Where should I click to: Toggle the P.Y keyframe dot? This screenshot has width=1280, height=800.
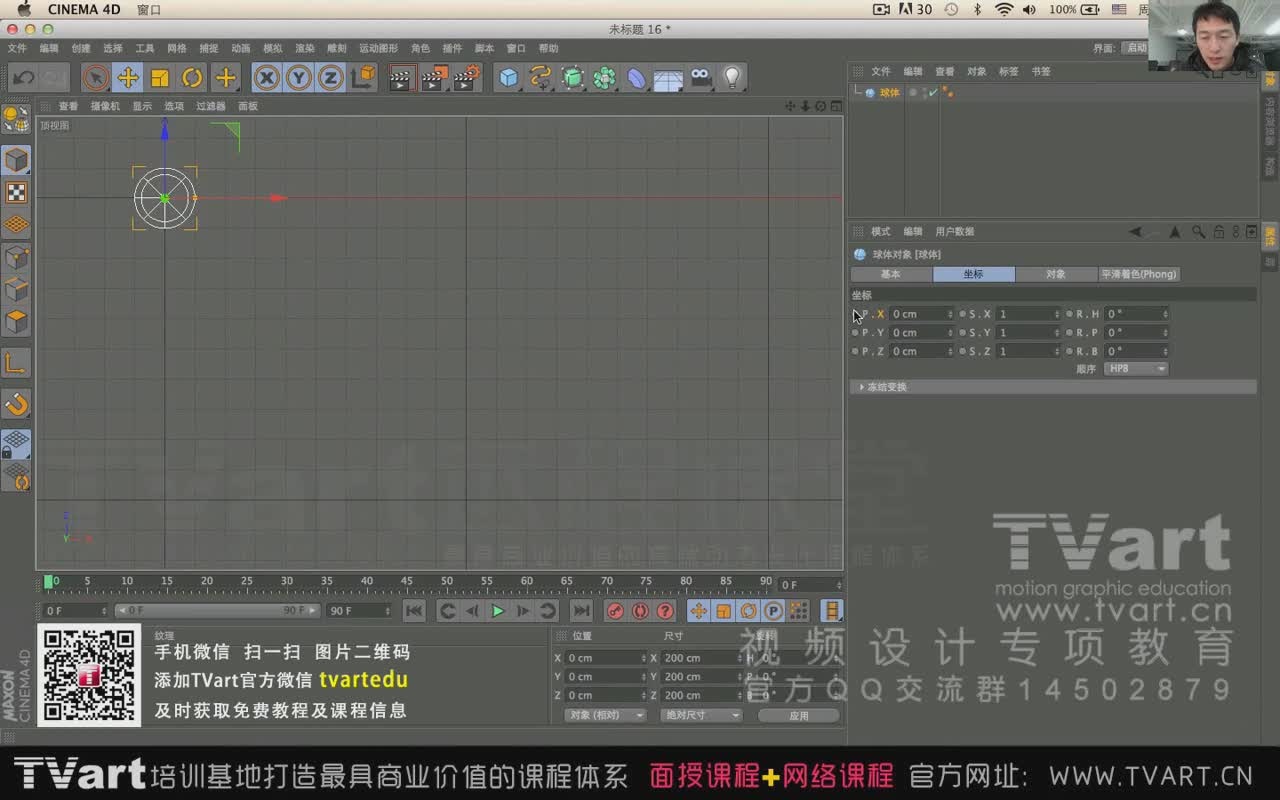(856, 332)
